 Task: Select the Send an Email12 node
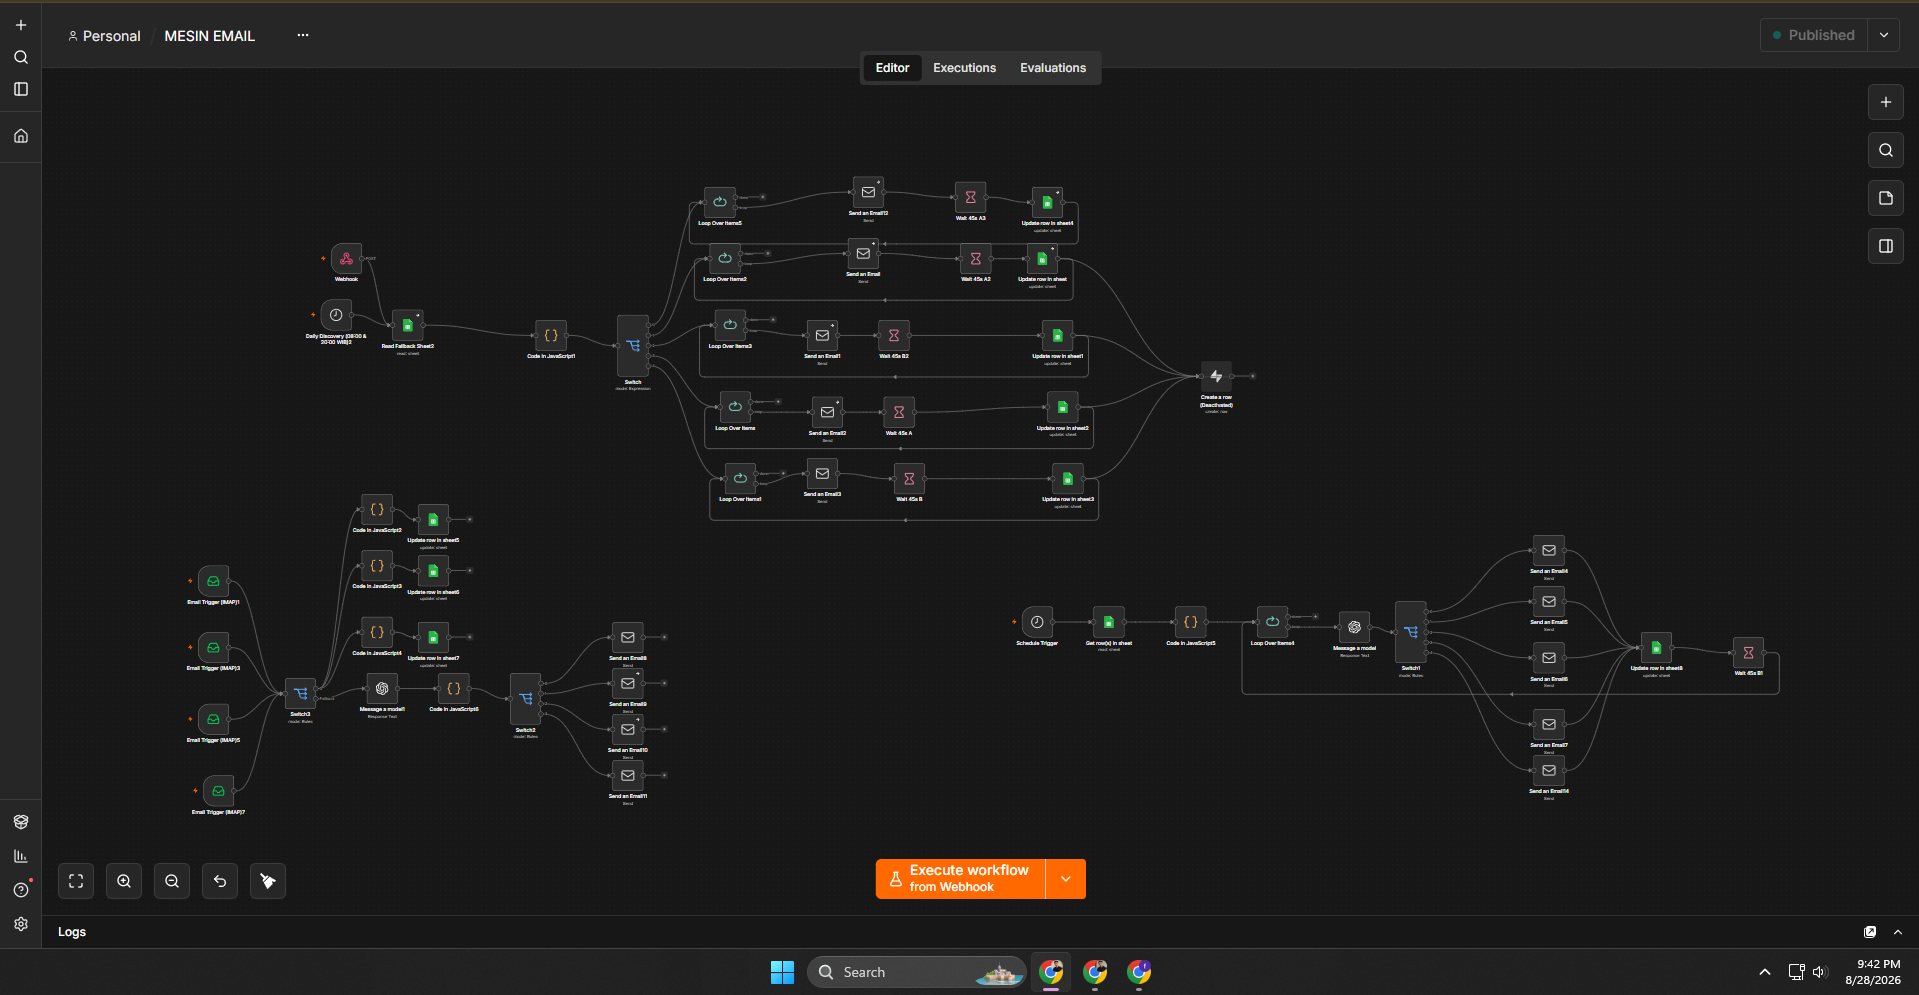click(868, 192)
